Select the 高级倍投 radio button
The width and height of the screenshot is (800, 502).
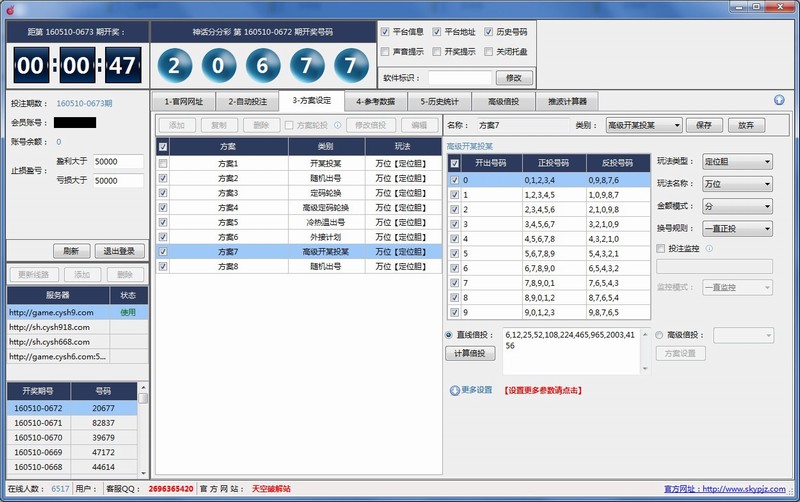pos(659,335)
